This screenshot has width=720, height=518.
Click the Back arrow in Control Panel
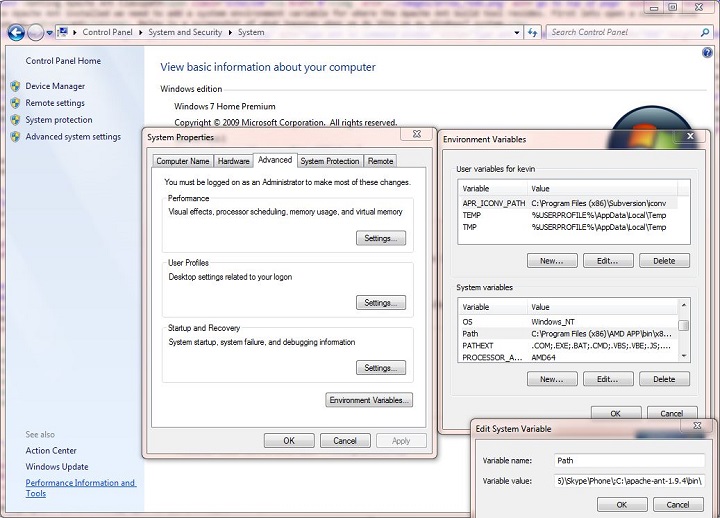tap(16, 32)
